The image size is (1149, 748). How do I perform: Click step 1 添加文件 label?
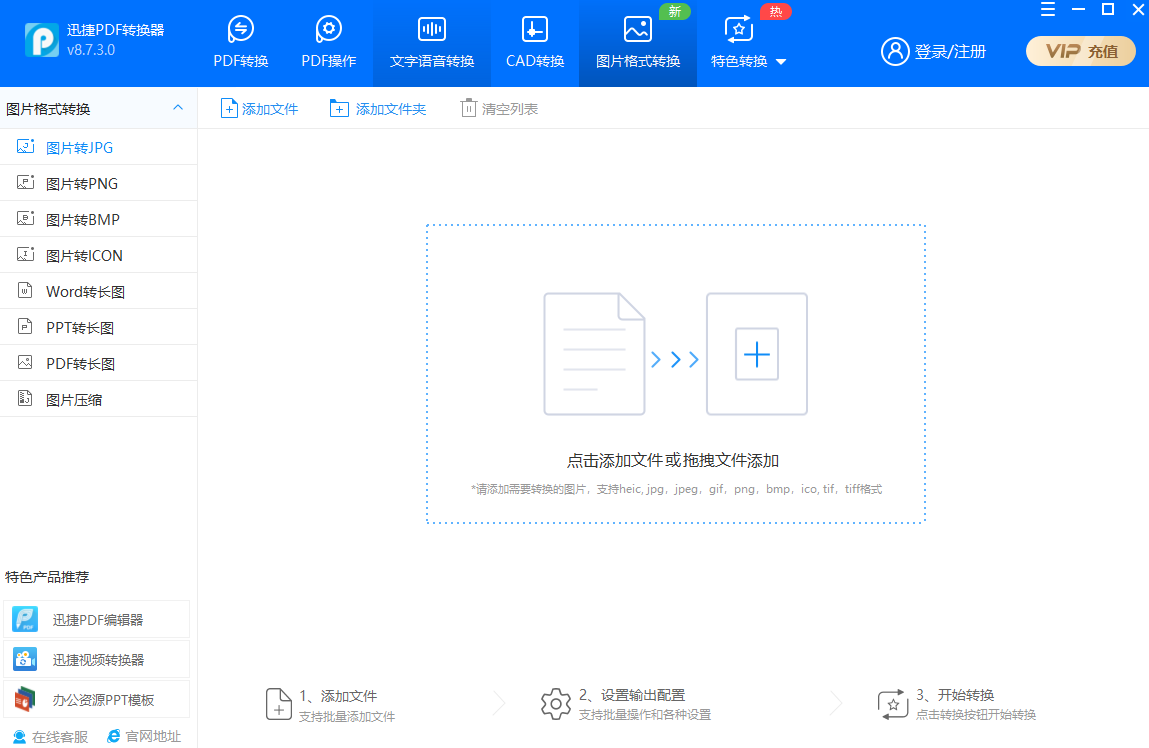click(x=339, y=696)
